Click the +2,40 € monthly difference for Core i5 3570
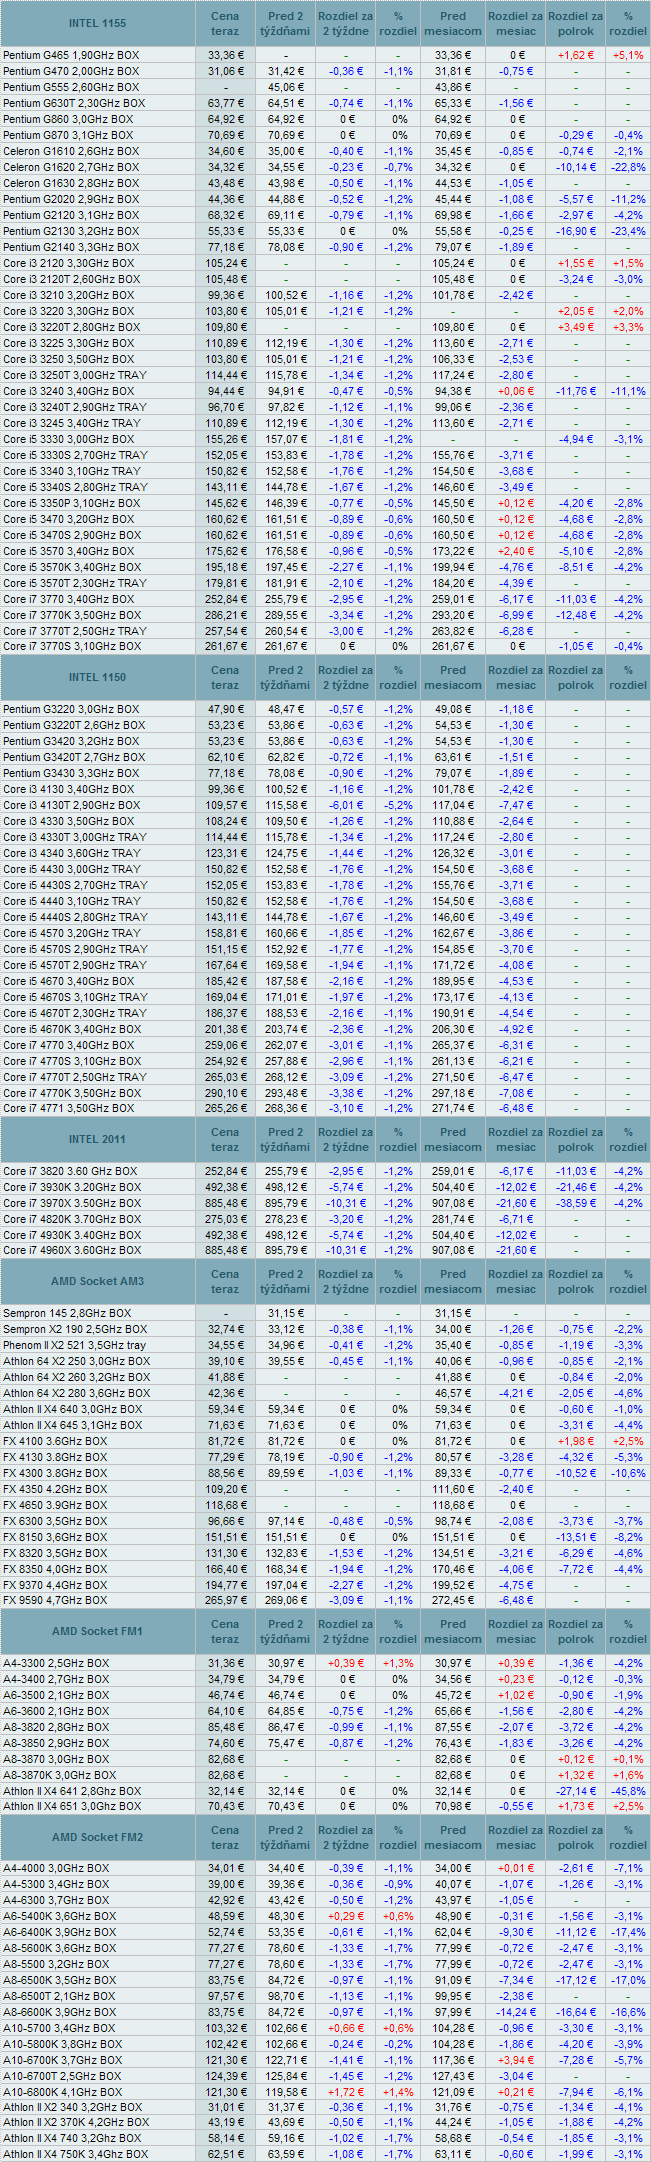Screen dimensions: 651x2162 click(x=516, y=551)
